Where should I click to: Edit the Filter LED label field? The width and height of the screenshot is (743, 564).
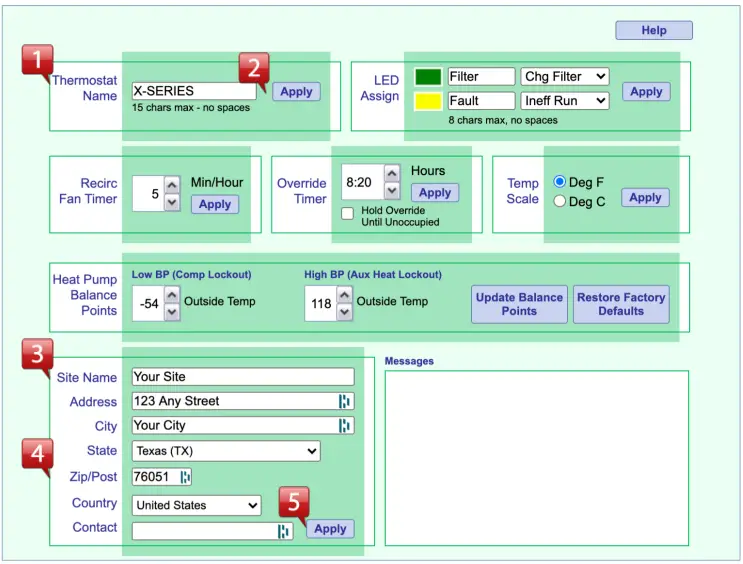click(481, 77)
